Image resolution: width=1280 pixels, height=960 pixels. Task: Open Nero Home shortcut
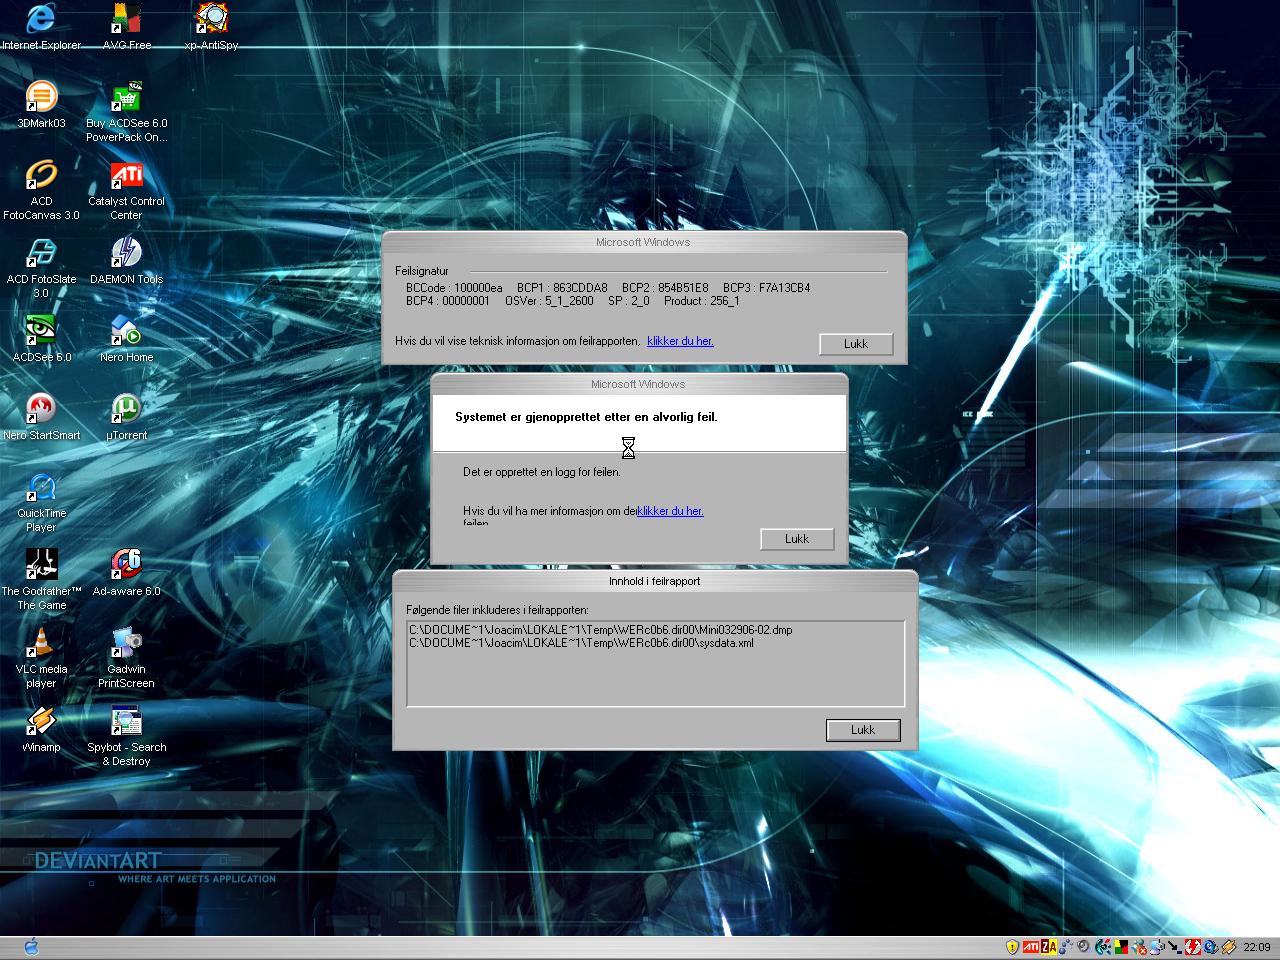coord(126,338)
